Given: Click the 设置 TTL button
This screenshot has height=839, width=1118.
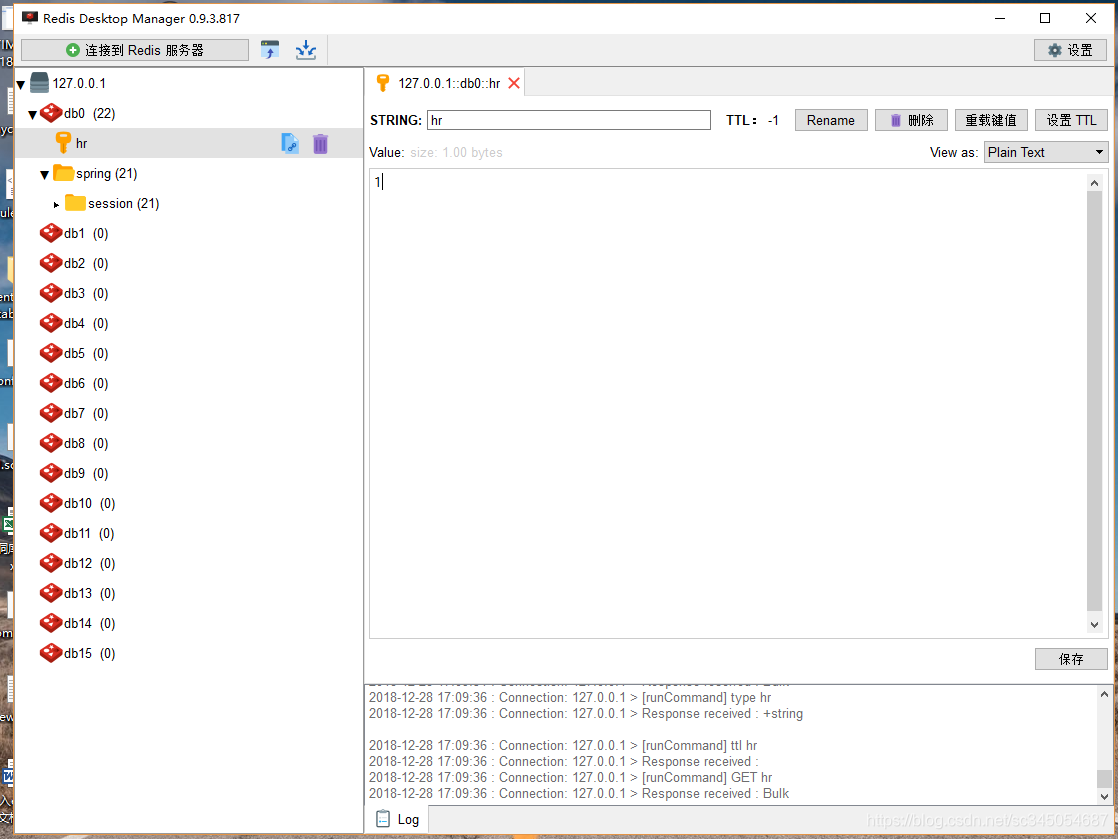Looking at the screenshot, I should pyautogui.click(x=1071, y=120).
